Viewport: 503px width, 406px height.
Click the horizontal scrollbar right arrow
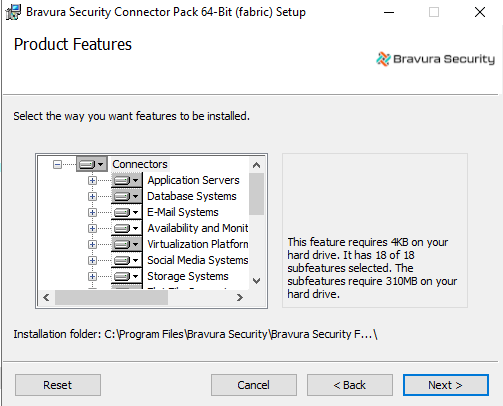pyautogui.click(x=240, y=297)
